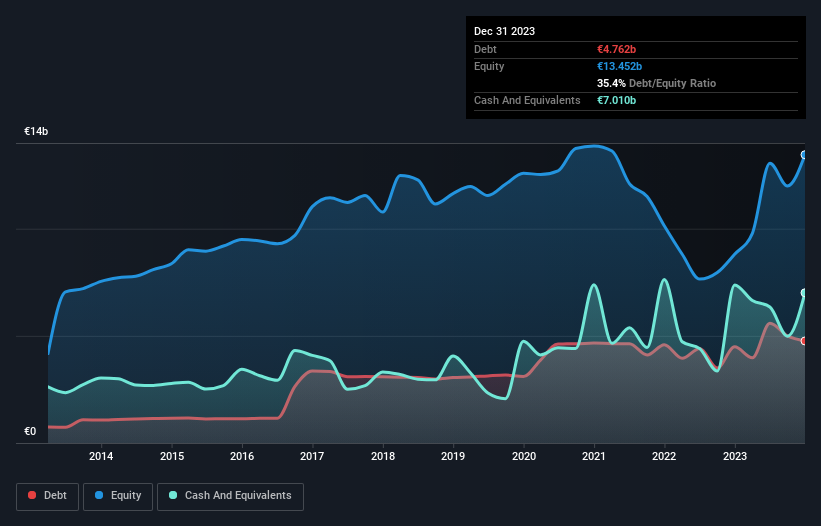Click the €0 y-axis label
Image resolution: width=821 pixels, height=526 pixels.
tap(30, 431)
